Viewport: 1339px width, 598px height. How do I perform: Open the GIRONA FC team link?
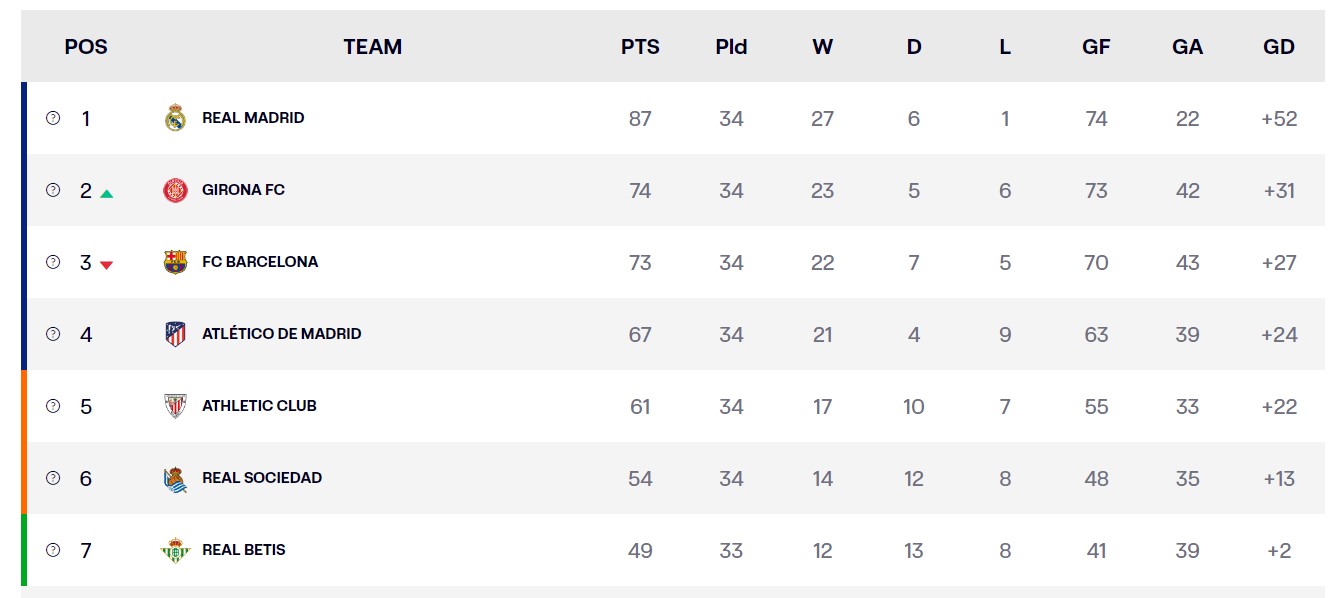(243, 190)
